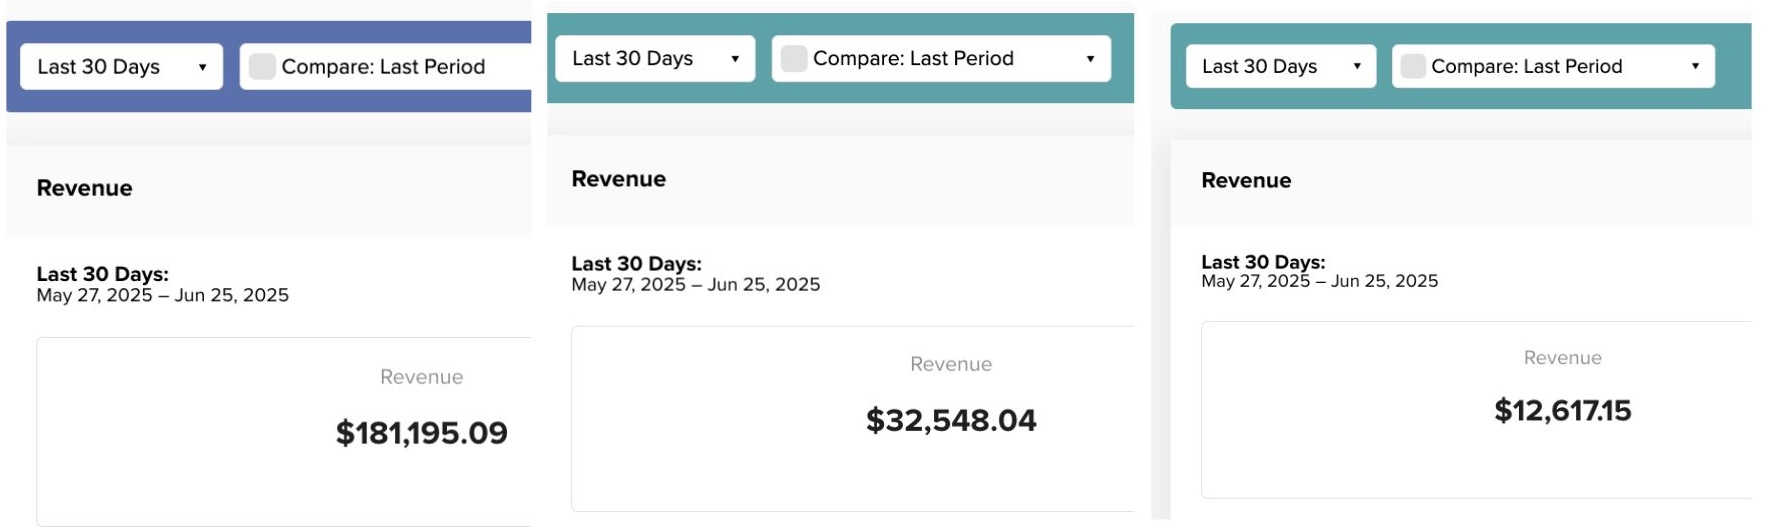The width and height of the screenshot is (1773, 532).
Task: Click the grey Revenue label above $181,195.09
Action: (421, 377)
